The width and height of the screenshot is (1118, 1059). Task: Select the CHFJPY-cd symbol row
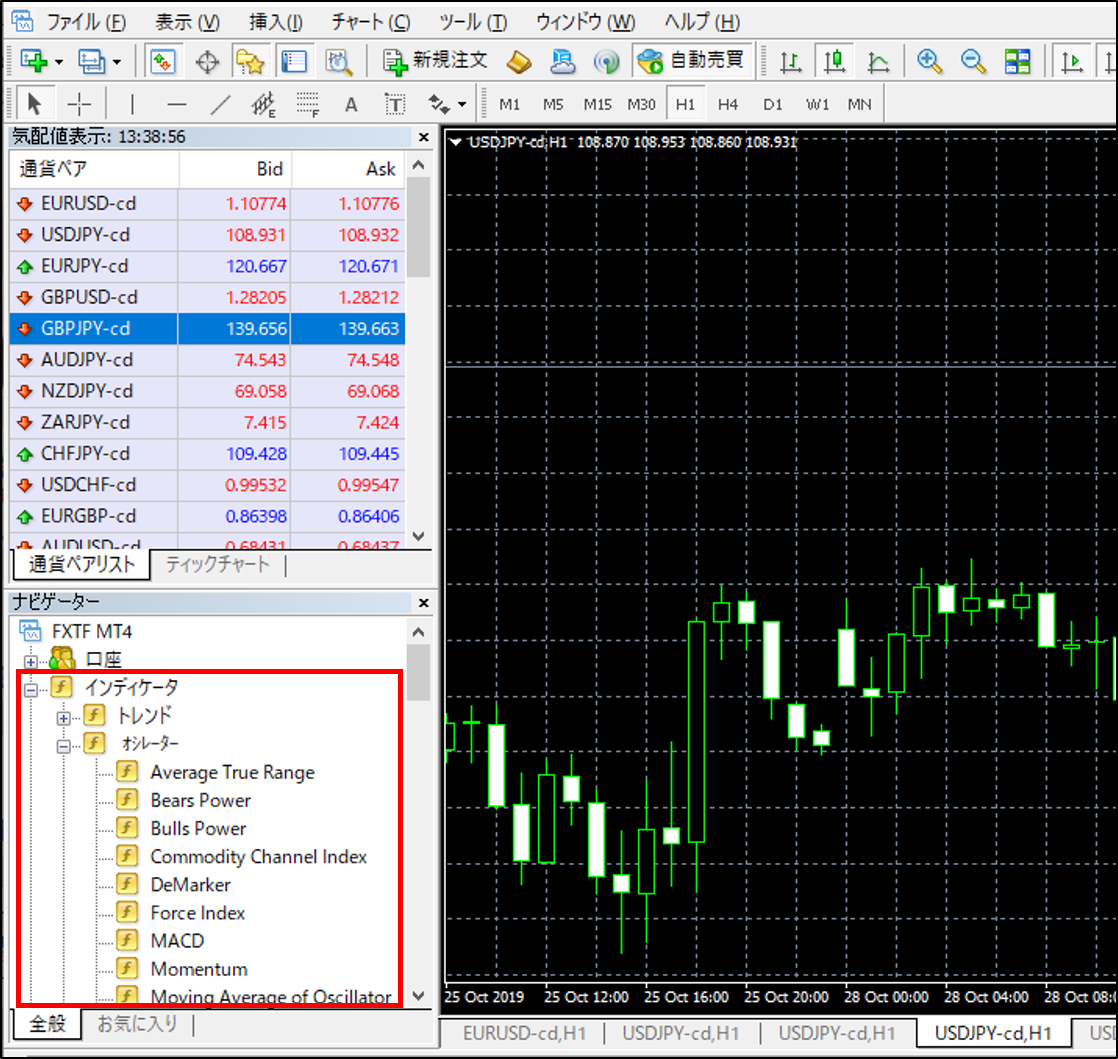pos(207,454)
